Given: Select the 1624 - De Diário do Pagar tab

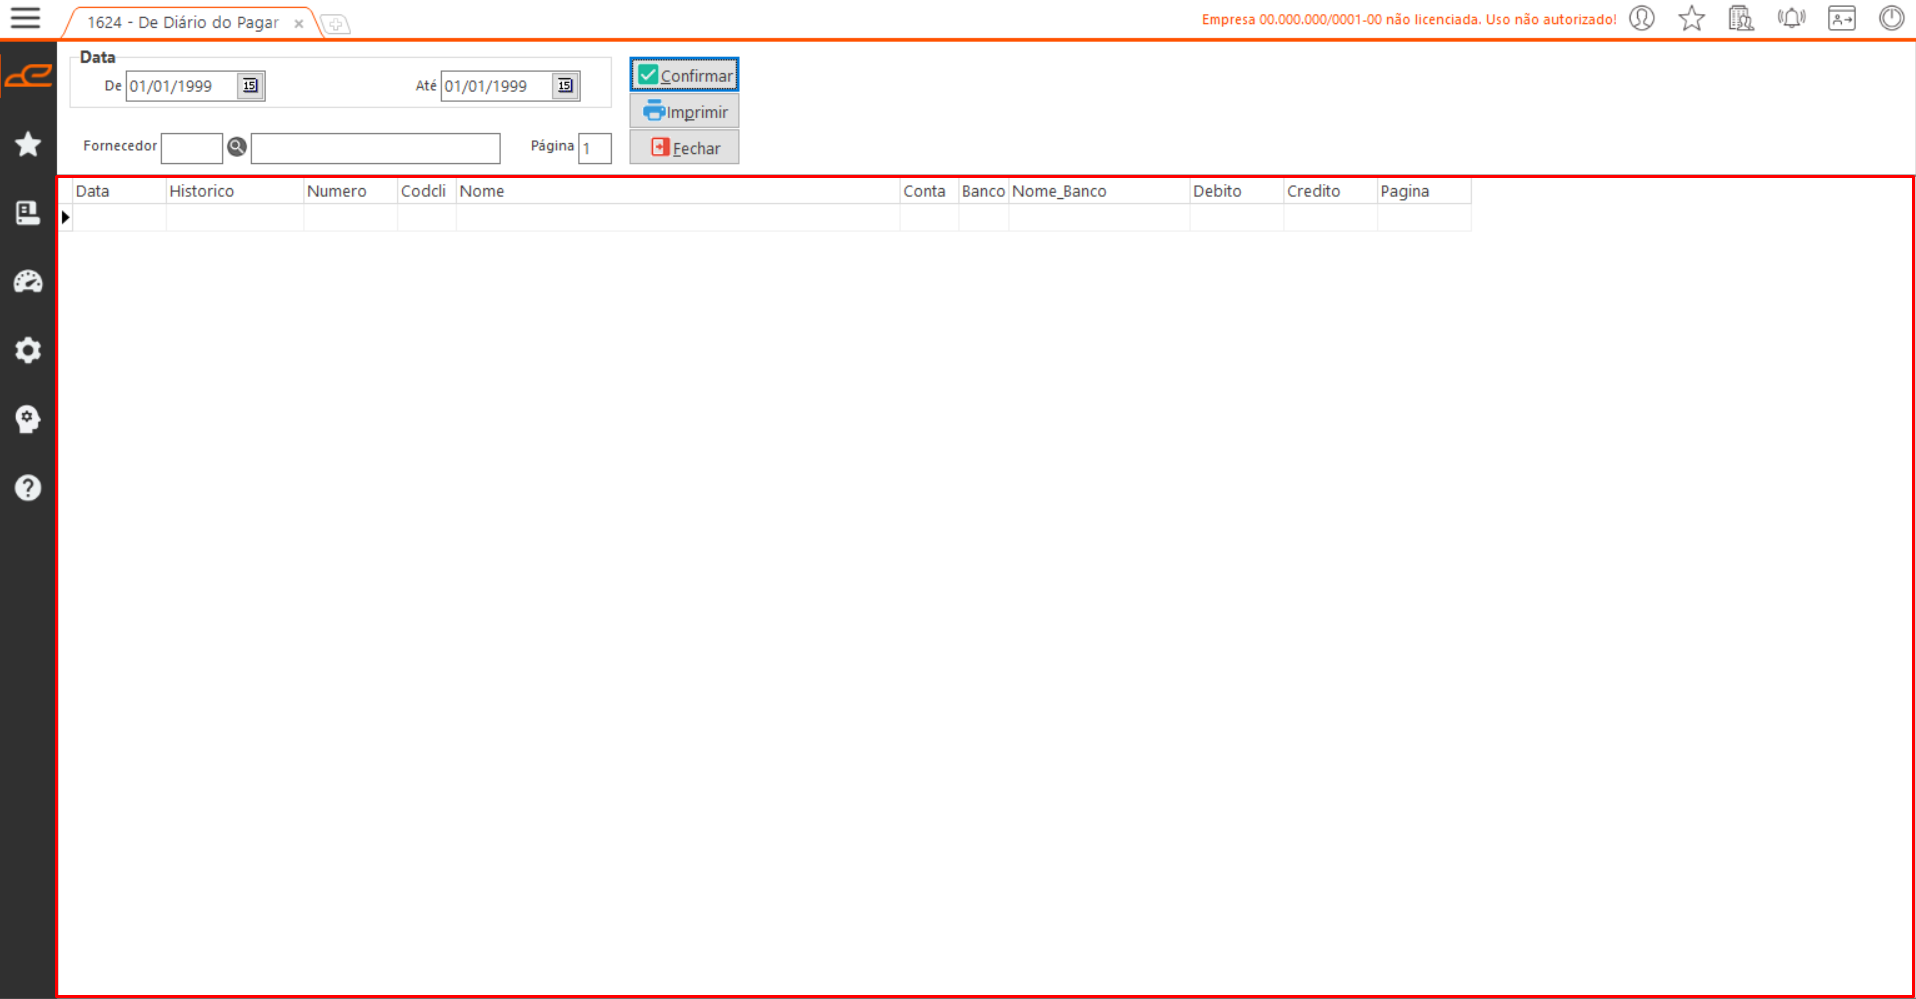Looking at the screenshot, I should pos(183,22).
